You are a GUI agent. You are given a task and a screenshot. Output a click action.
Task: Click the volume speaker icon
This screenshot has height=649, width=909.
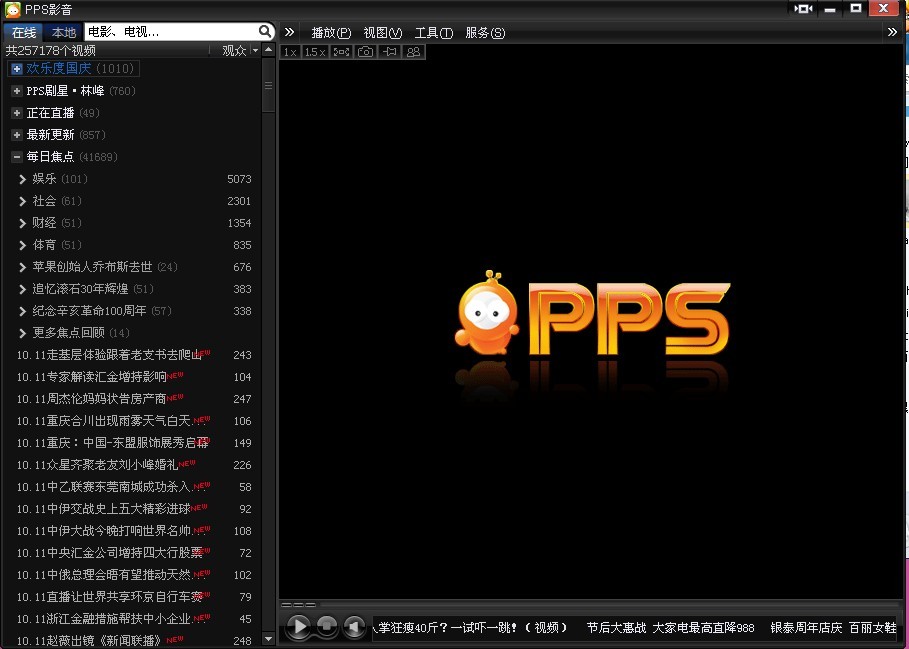pyautogui.click(x=354, y=627)
